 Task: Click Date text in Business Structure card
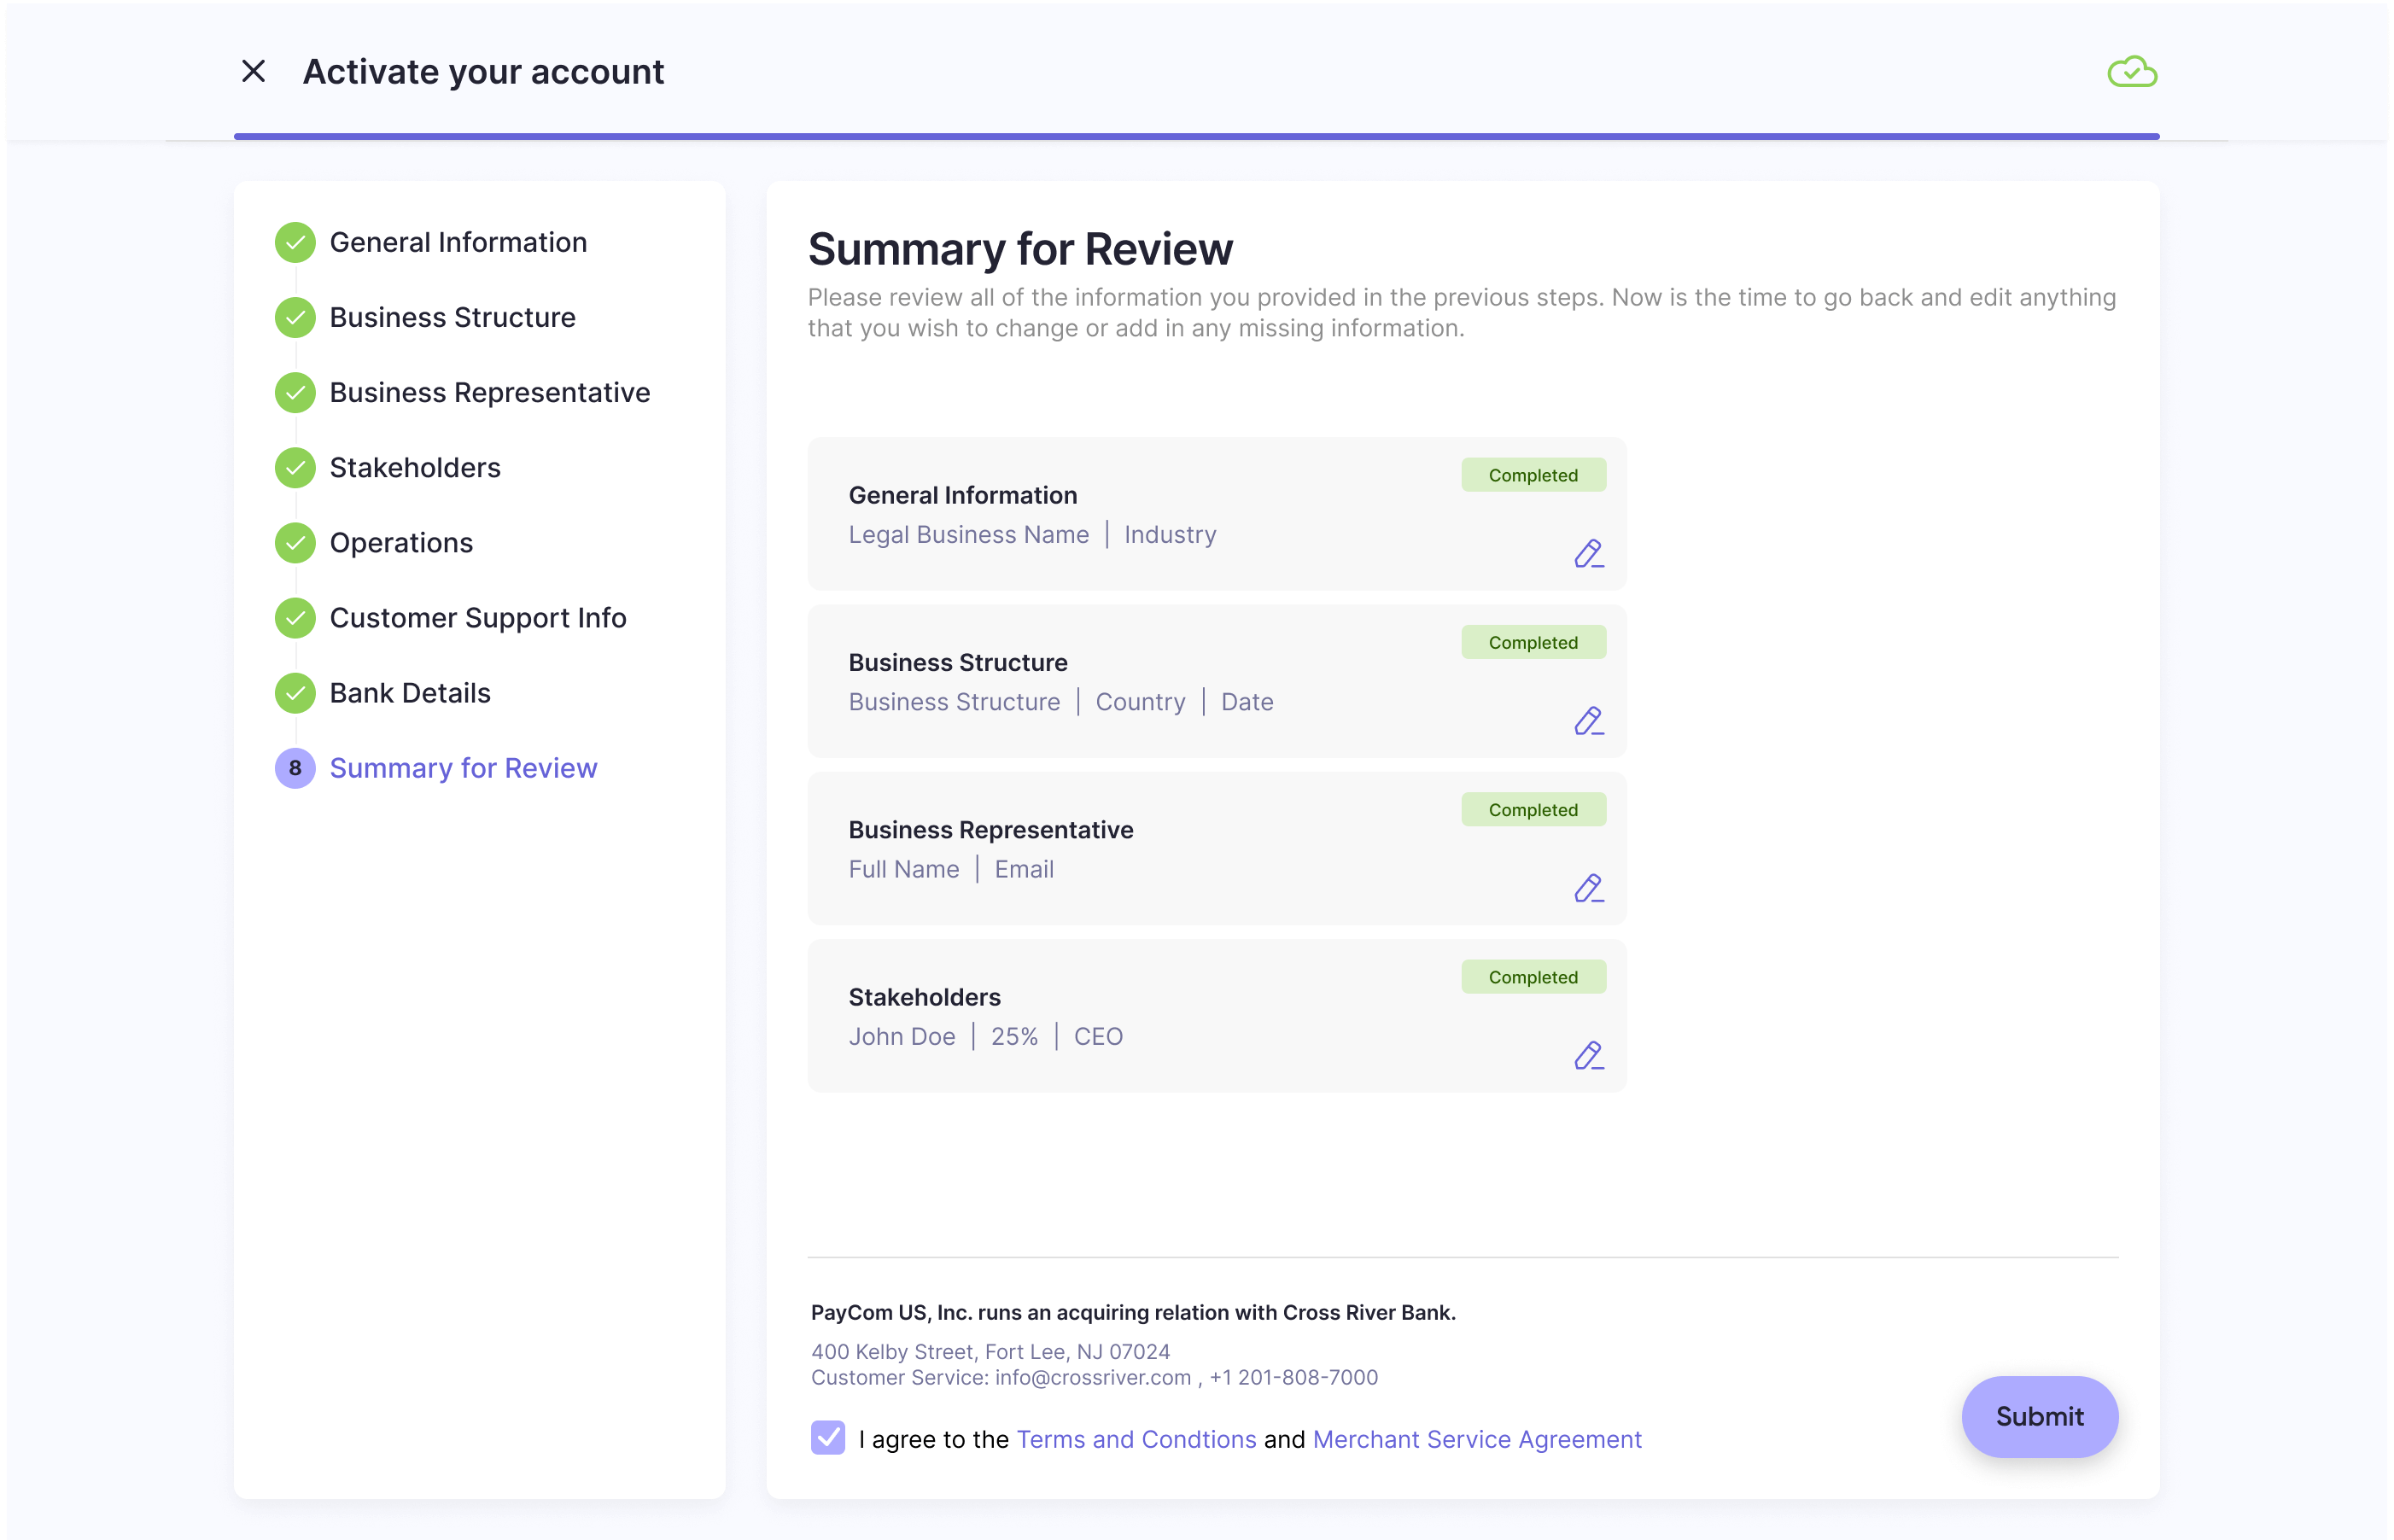(x=1247, y=702)
